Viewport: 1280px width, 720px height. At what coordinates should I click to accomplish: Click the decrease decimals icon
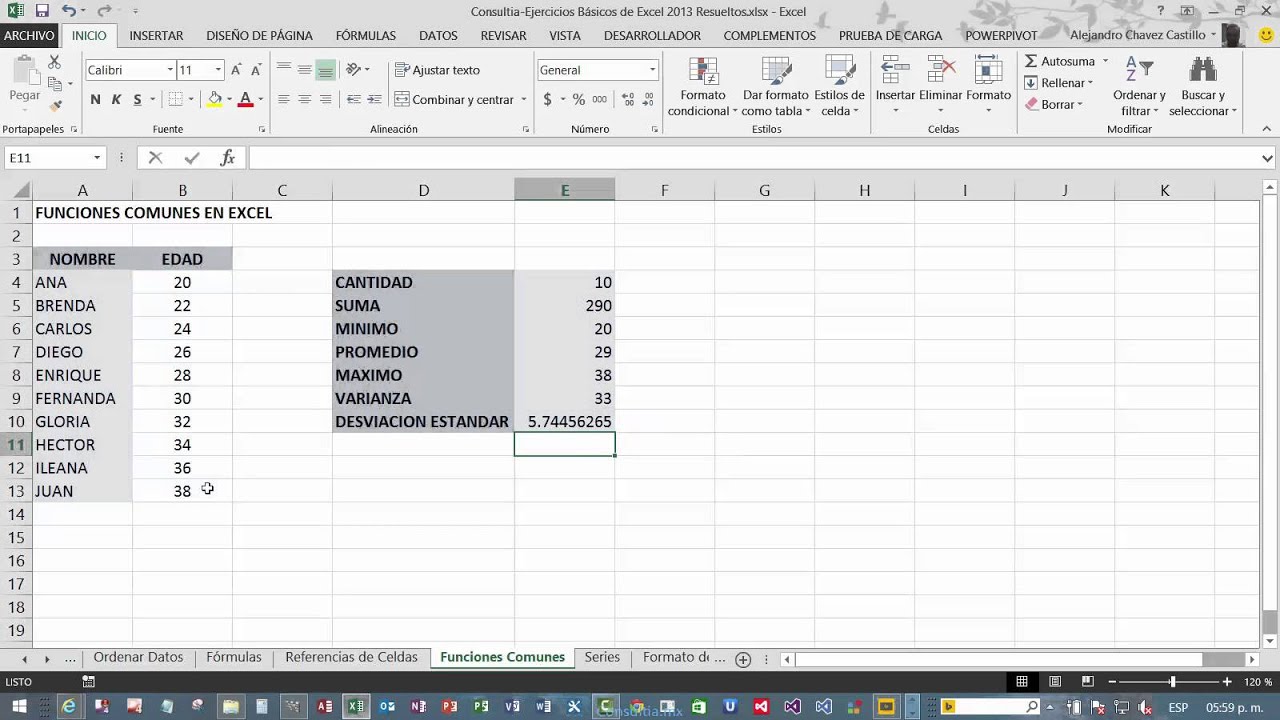(650, 99)
